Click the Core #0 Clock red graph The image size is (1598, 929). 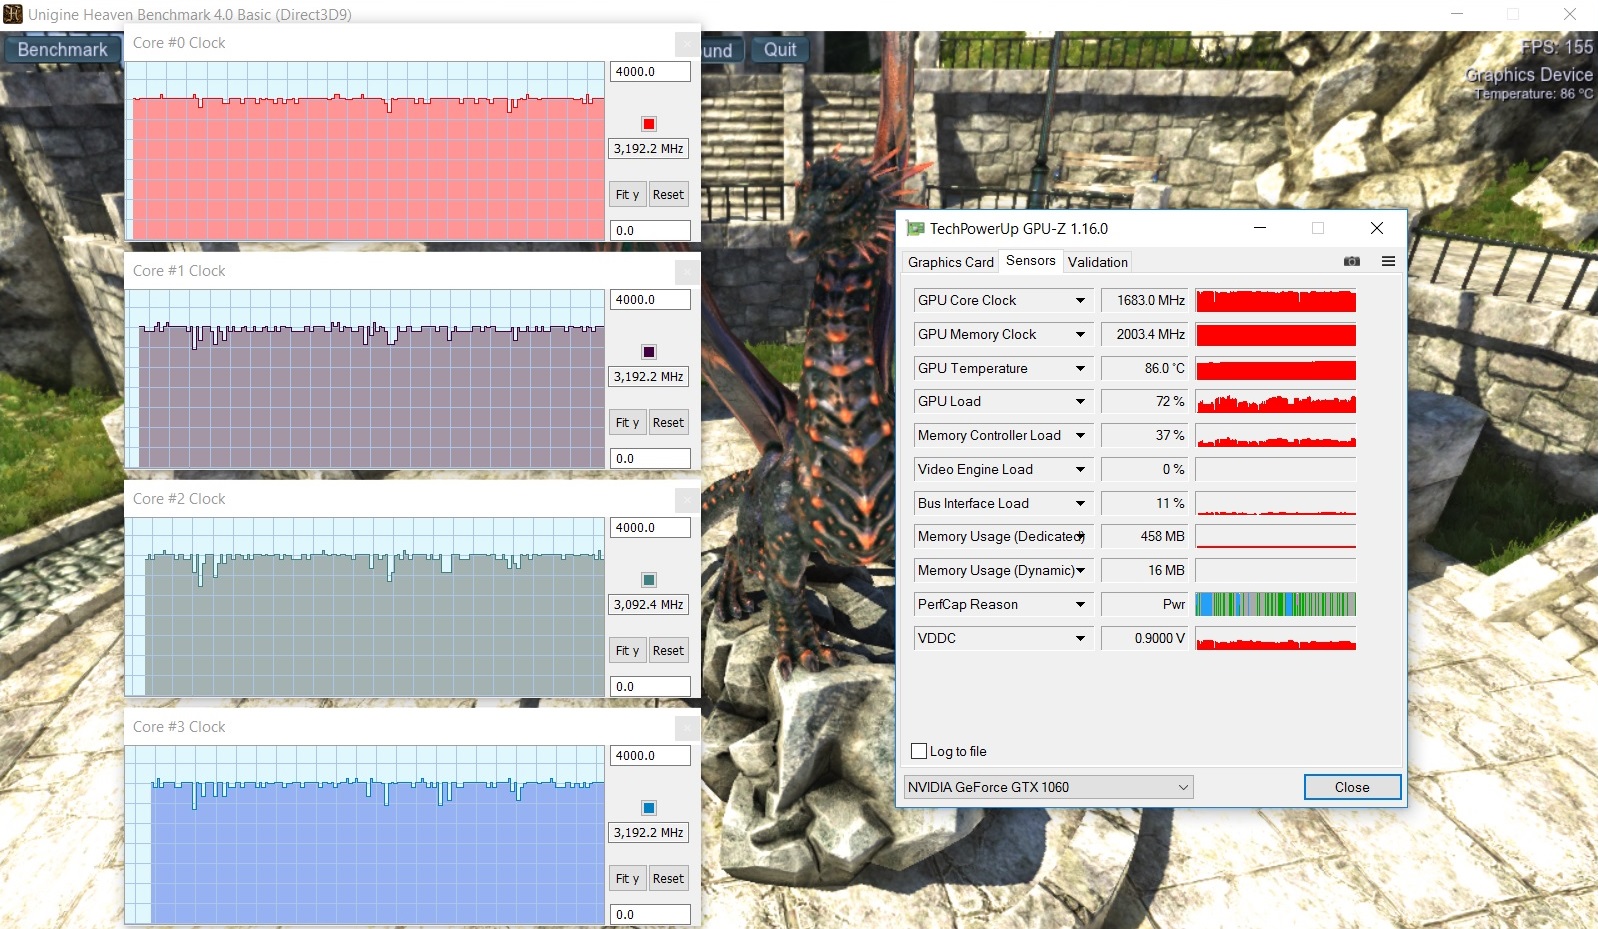click(365, 150)
